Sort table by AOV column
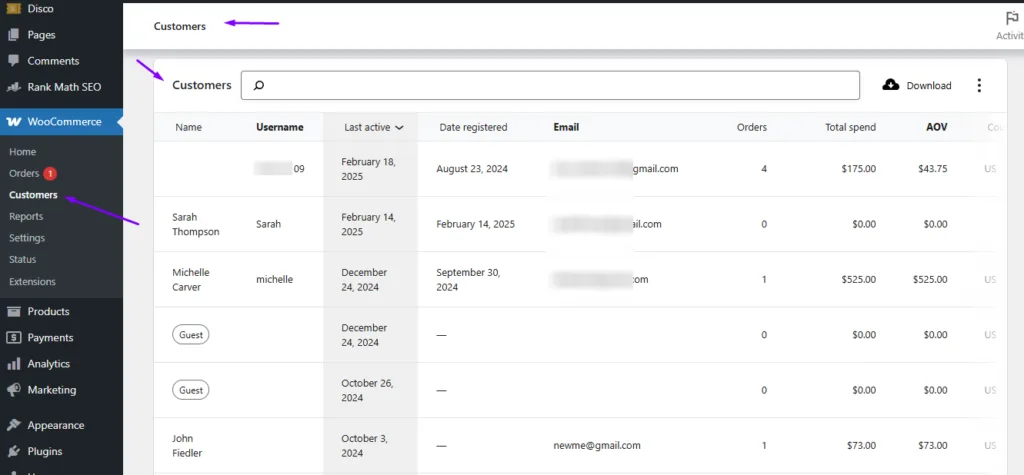This screenshot has height=475, width=1024. click(x=937, y=127)
